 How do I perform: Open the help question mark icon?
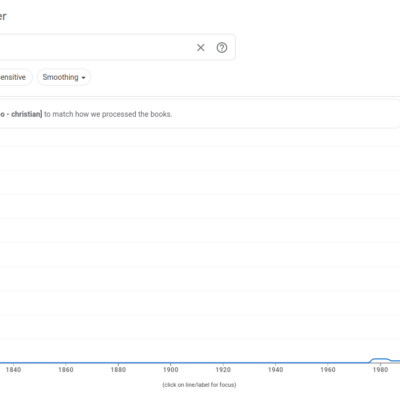(x=222, y=48)
